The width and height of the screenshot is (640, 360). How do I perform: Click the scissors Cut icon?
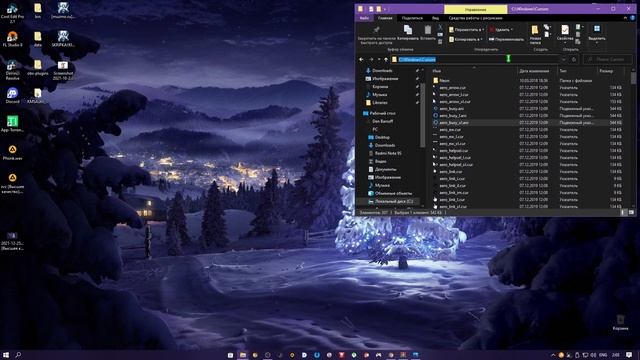click(440, 28)
